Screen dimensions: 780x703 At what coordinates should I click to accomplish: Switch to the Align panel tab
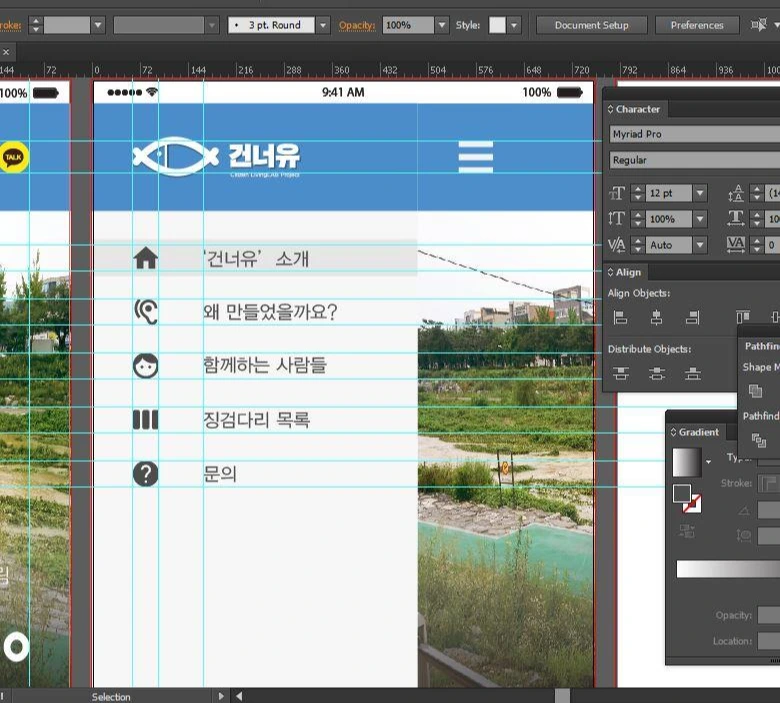[x=628, y=272]
